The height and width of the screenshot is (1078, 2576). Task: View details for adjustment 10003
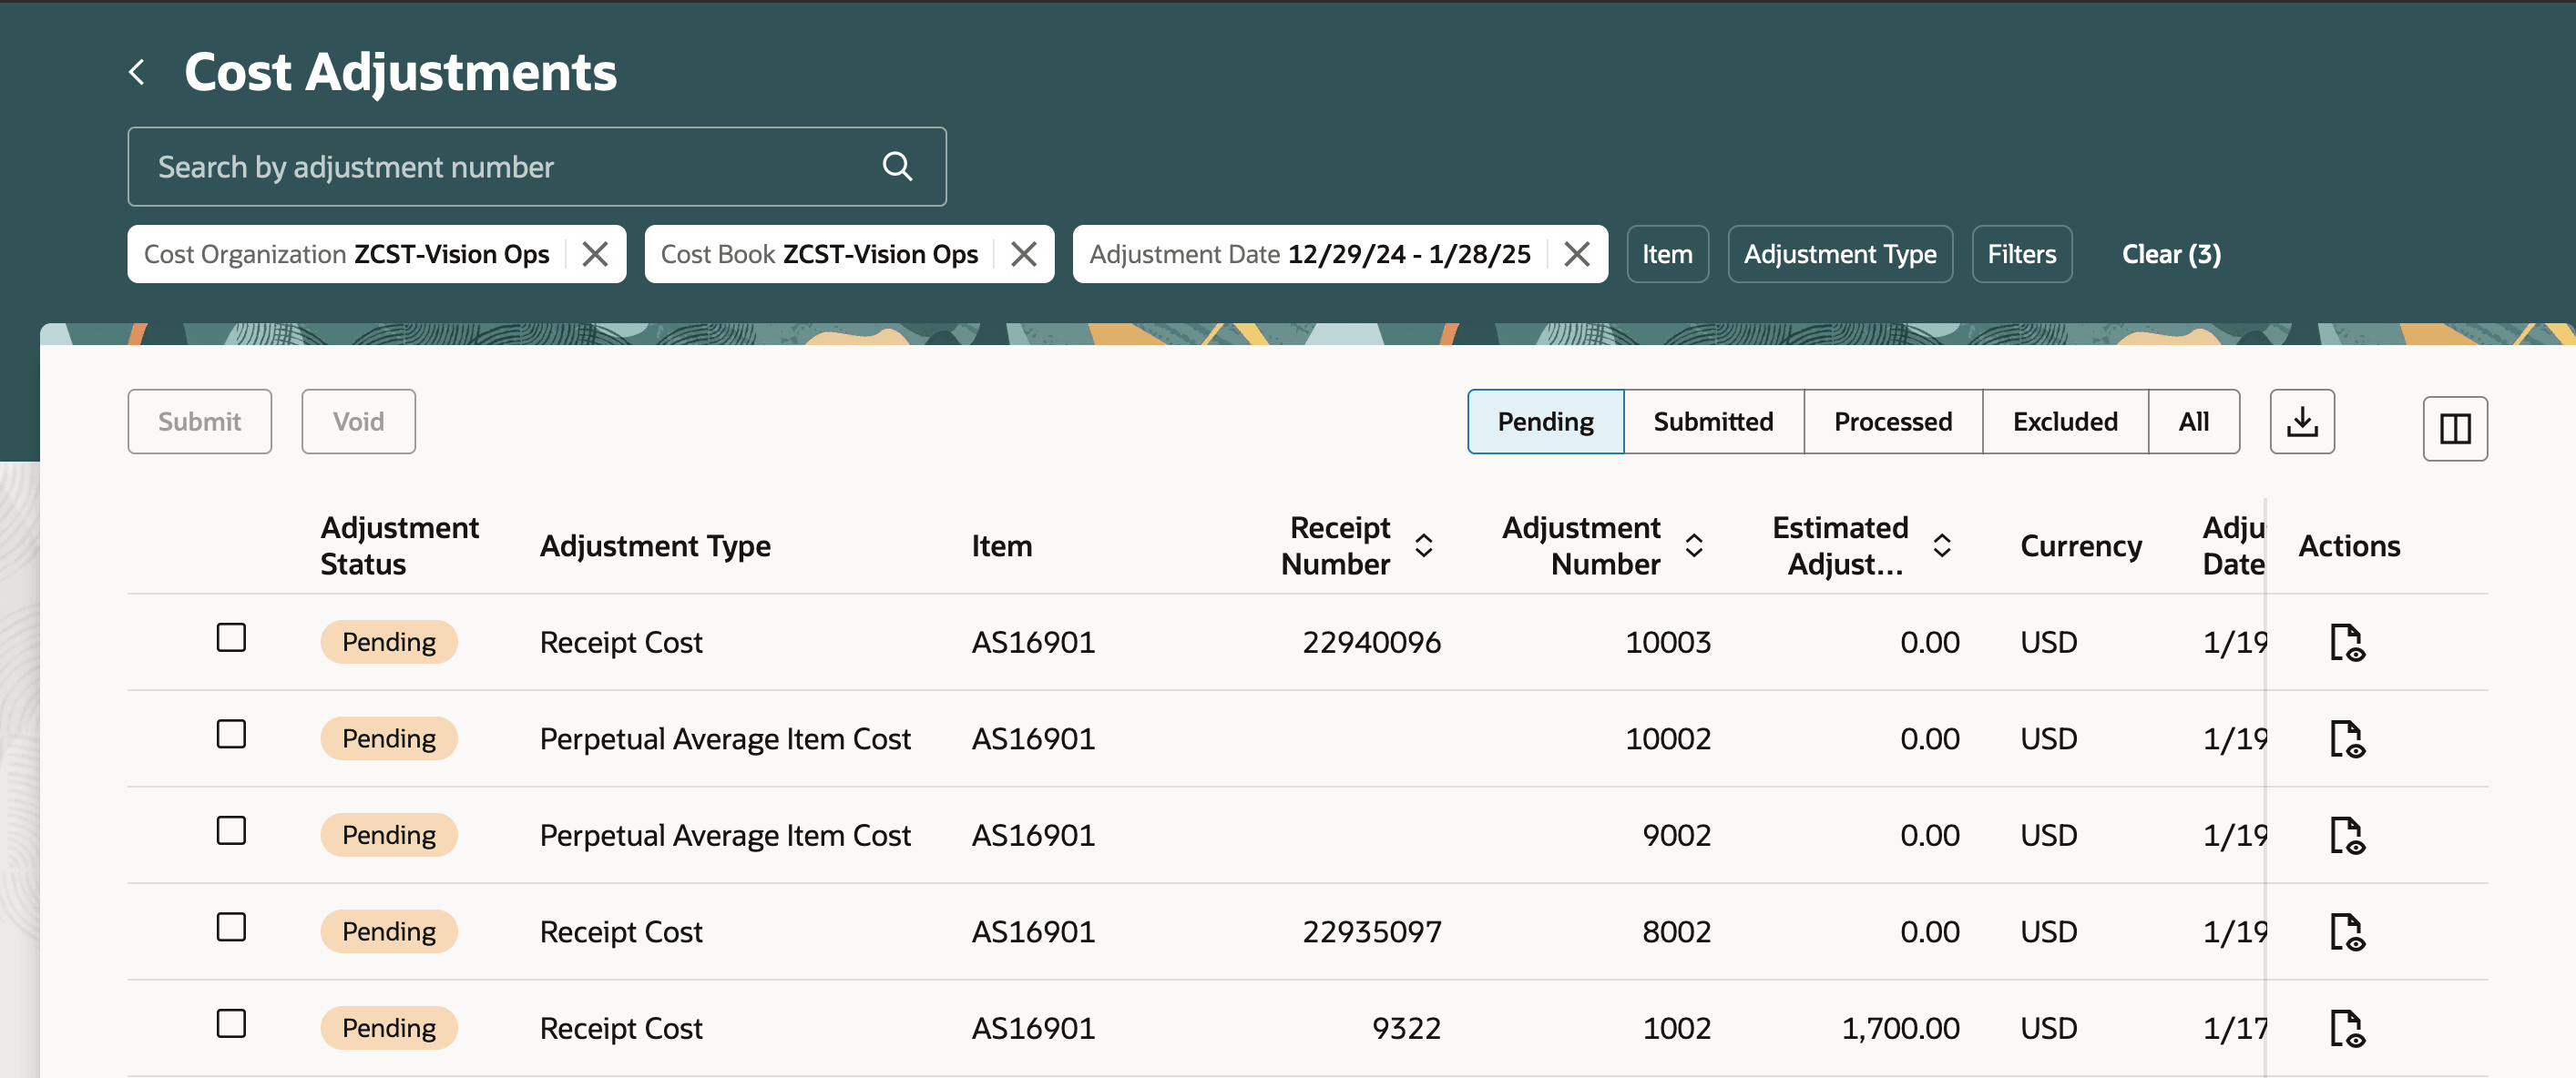[x=2348, y=641]
